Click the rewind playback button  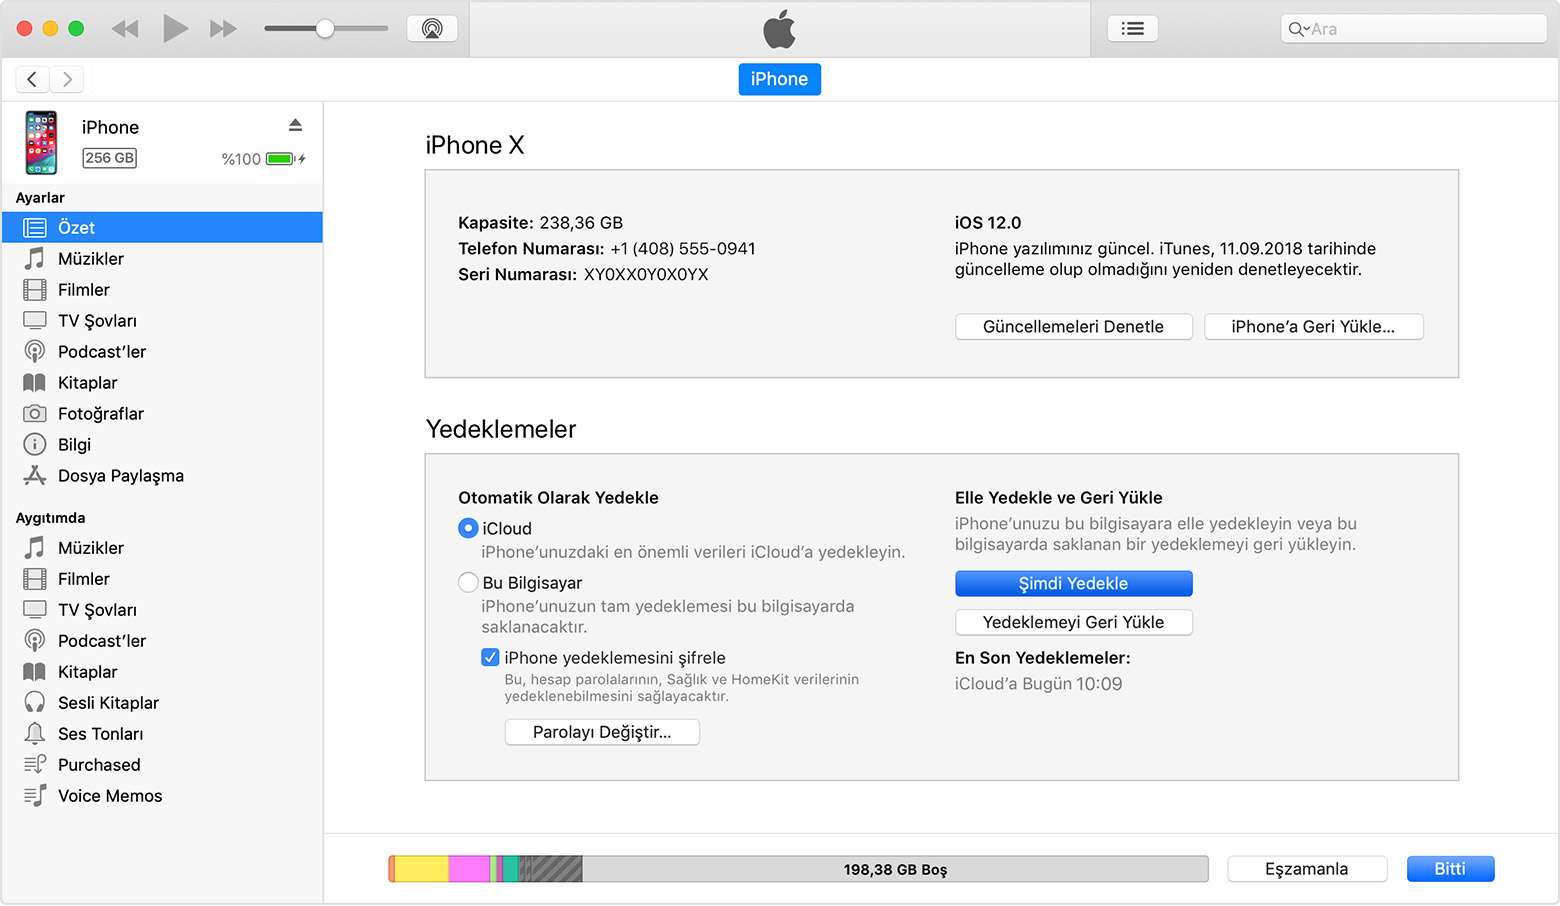(125, 29)
